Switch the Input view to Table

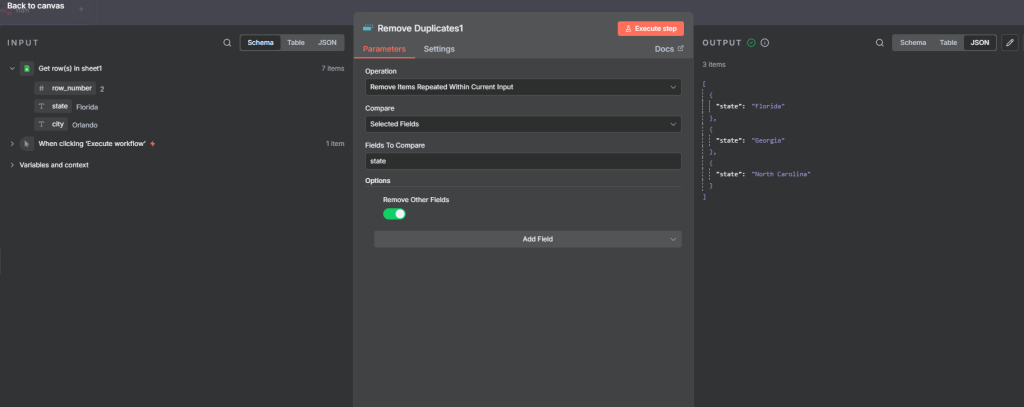tap(296, 43)
